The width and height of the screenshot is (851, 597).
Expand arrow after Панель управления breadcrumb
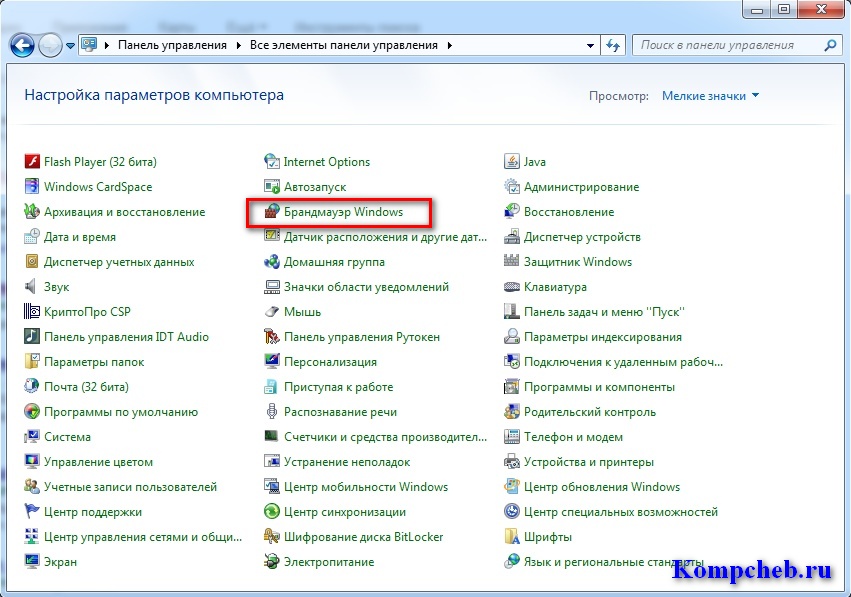(239, 46)
